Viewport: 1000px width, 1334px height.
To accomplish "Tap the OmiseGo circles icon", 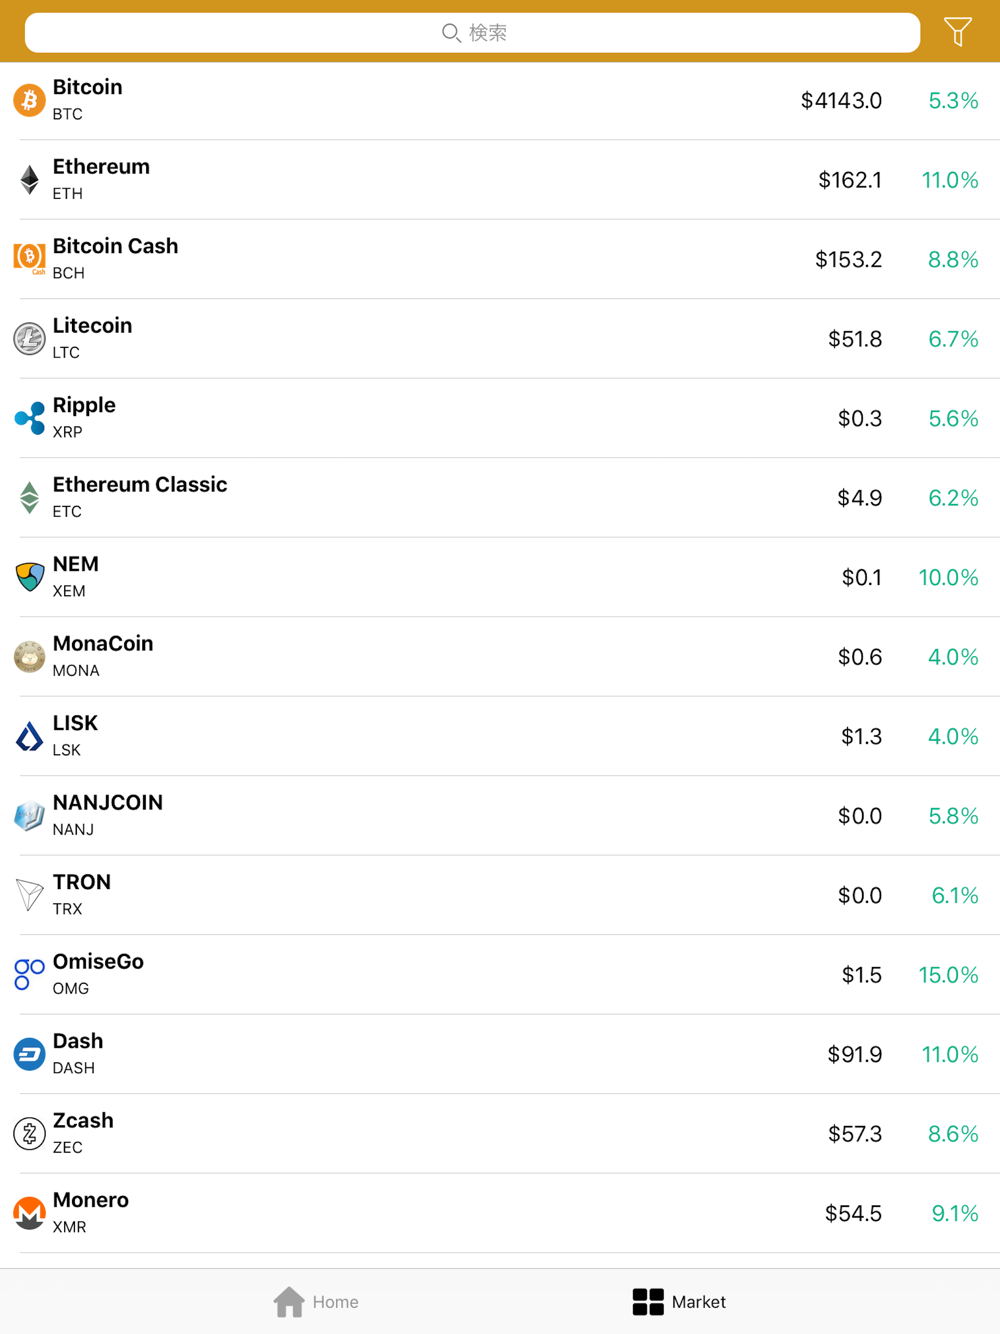I will coord(29,975).
